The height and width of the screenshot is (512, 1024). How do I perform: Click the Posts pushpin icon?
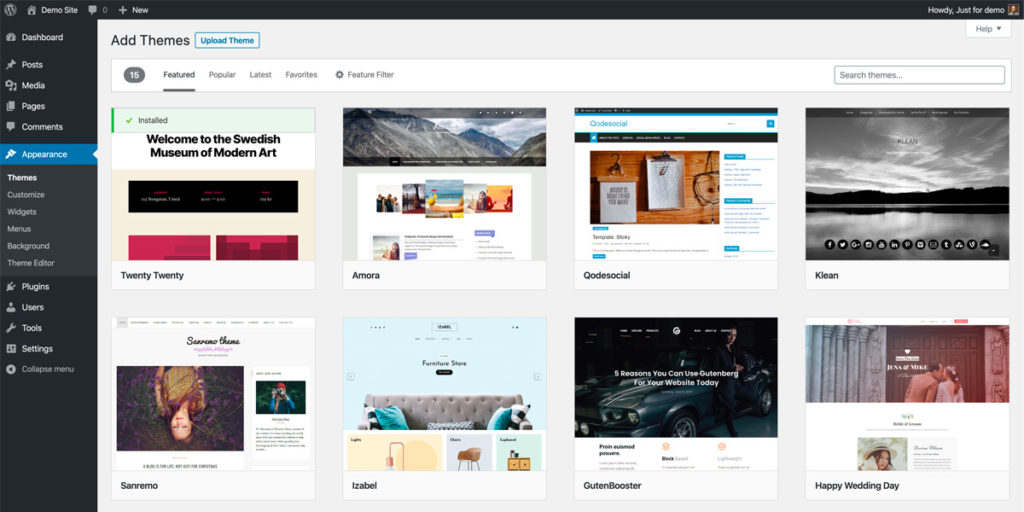point(10,65)
